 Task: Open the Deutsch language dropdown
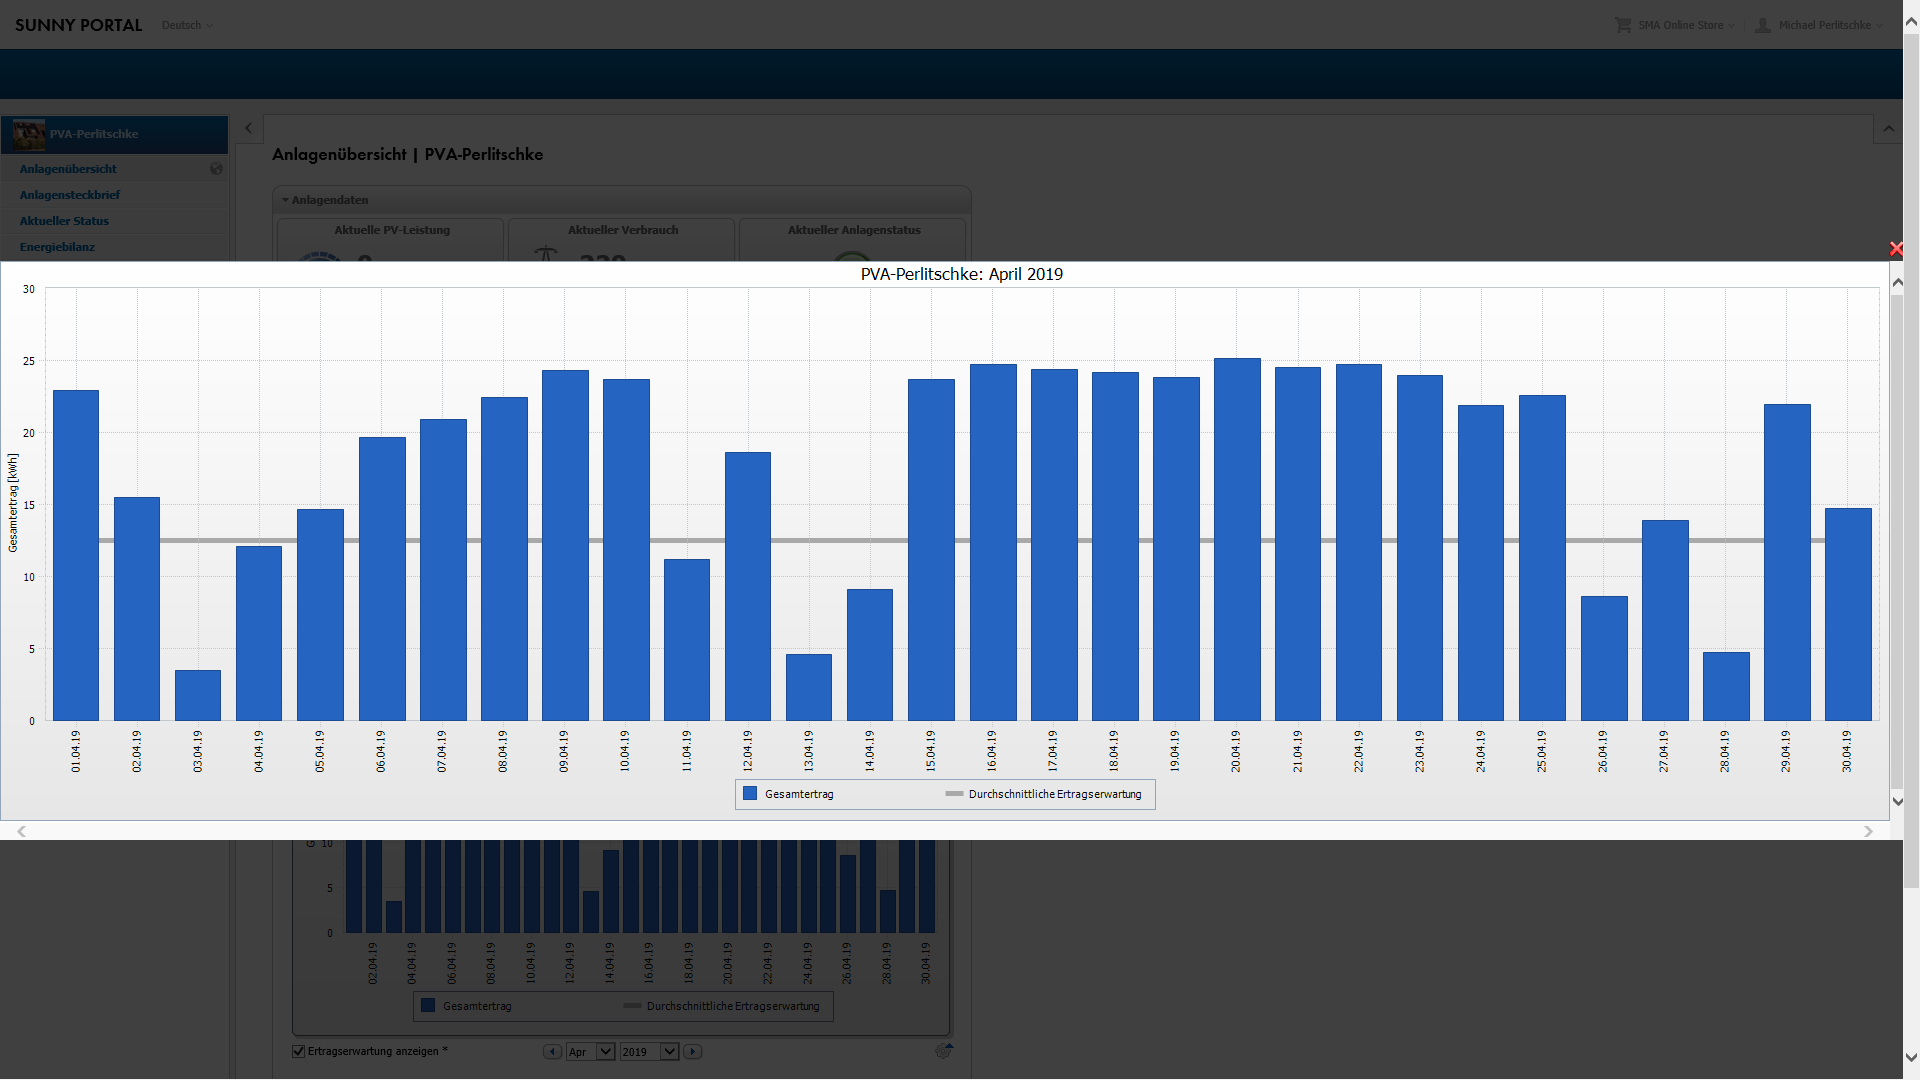pos(187,25)
